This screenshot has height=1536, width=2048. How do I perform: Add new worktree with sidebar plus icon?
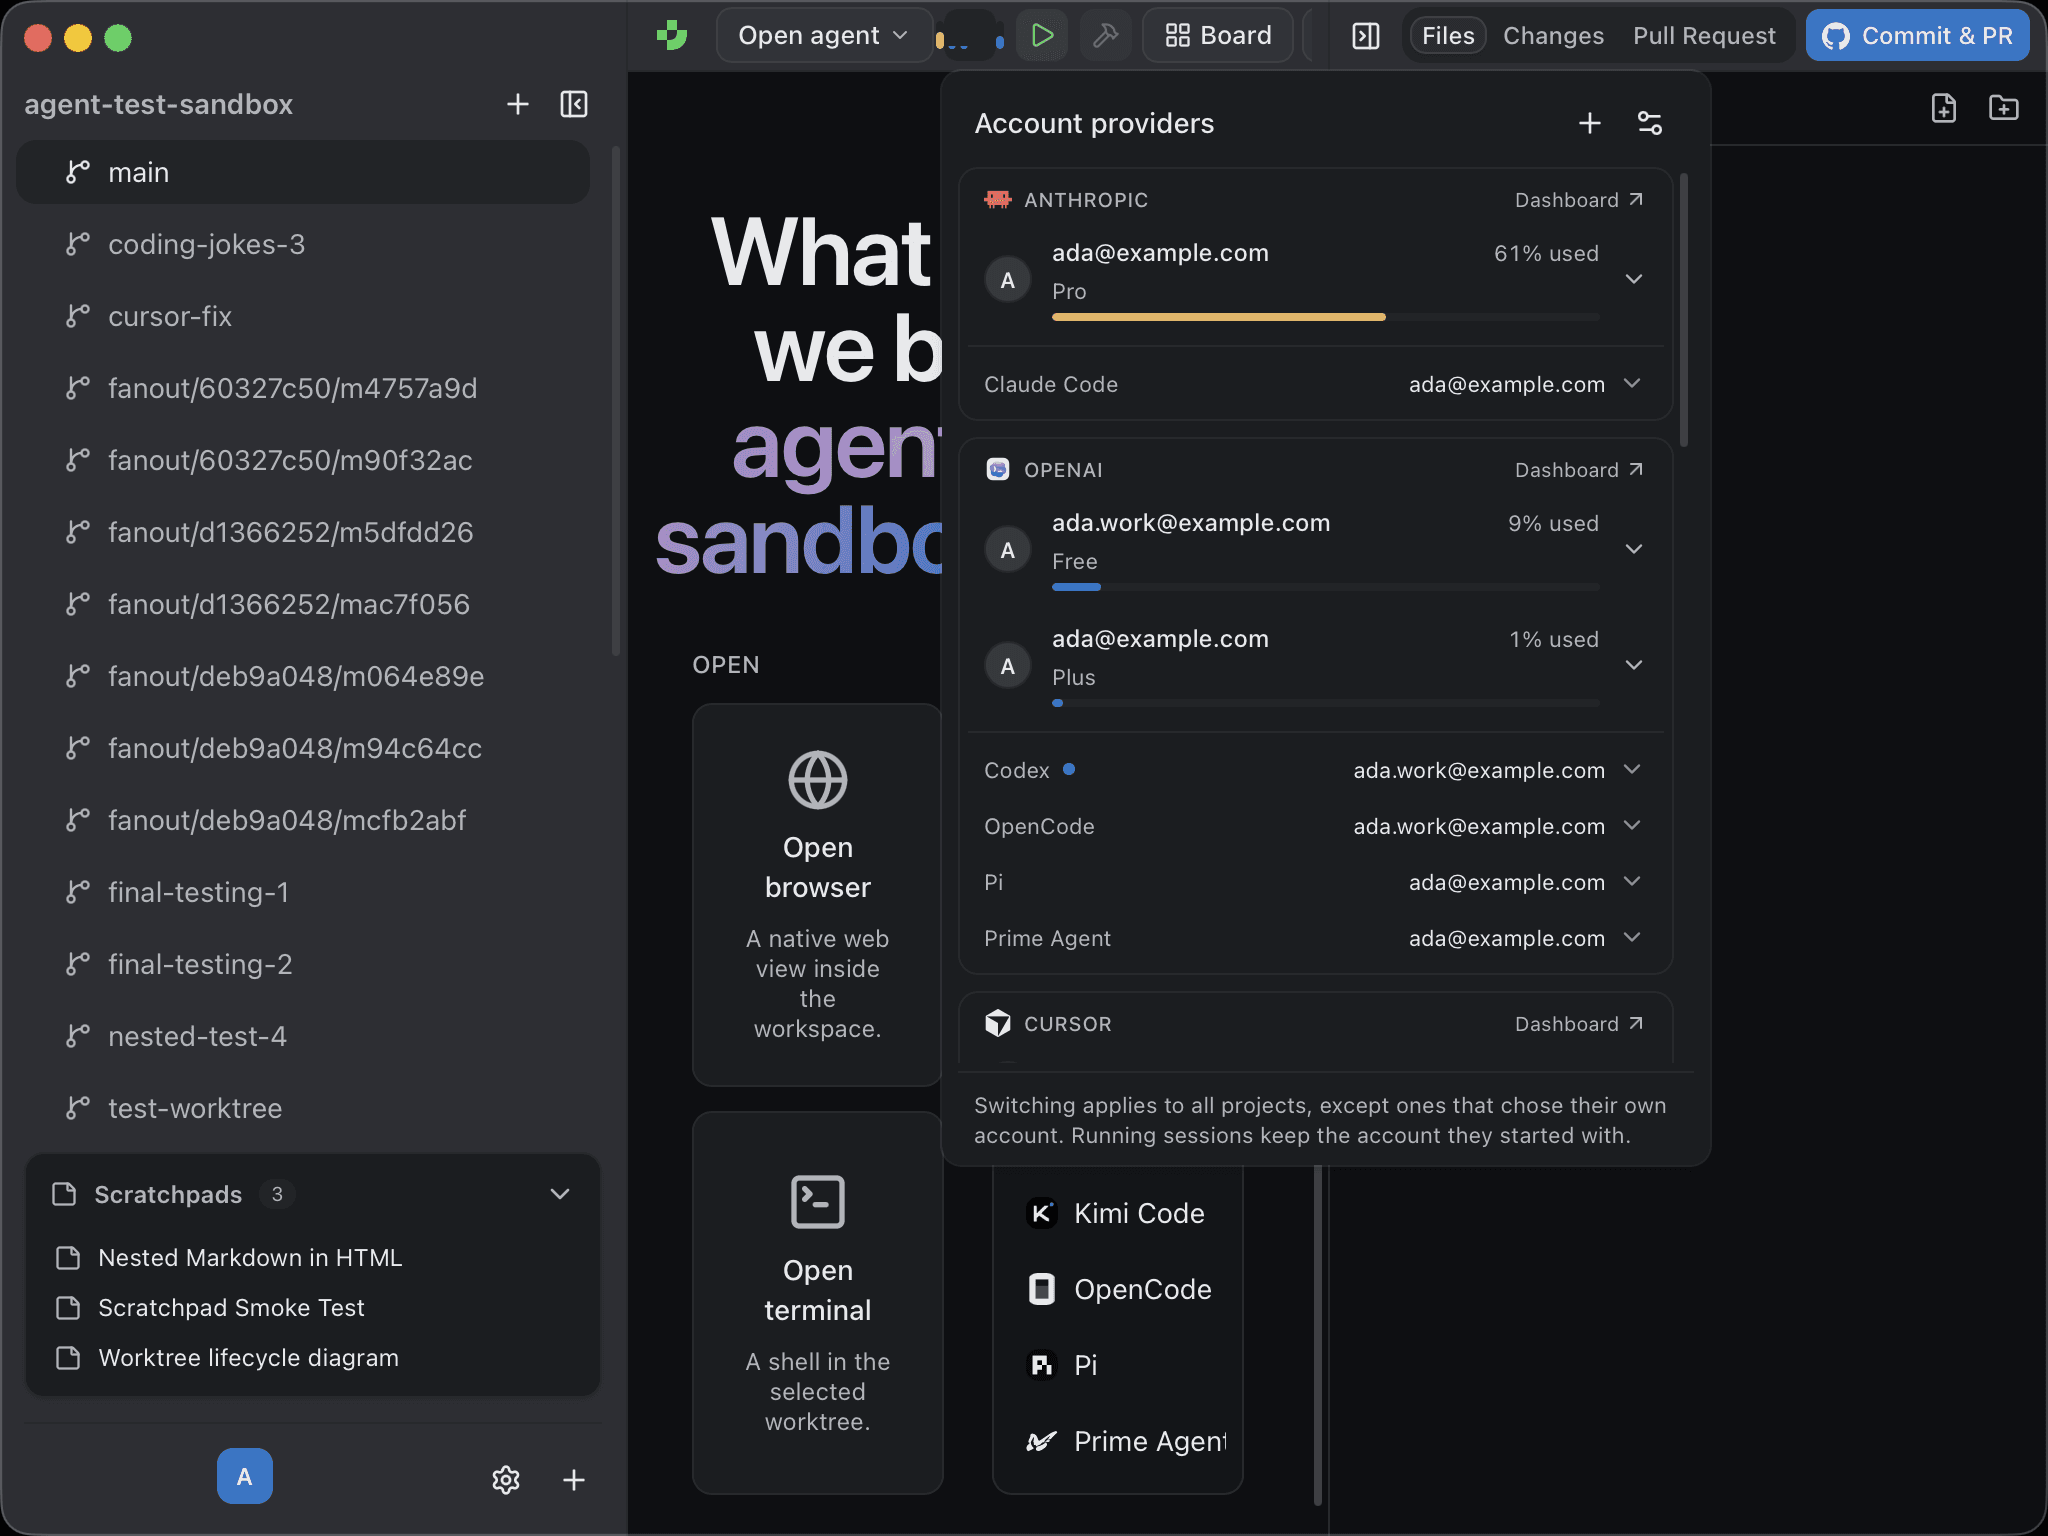pyautogui.click(x=517, y=104)
